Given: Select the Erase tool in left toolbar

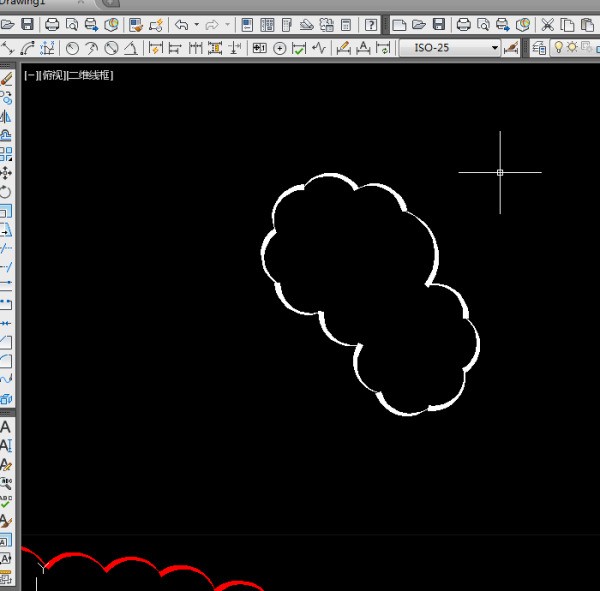Looking at the screenshot, I should point(6,78).
